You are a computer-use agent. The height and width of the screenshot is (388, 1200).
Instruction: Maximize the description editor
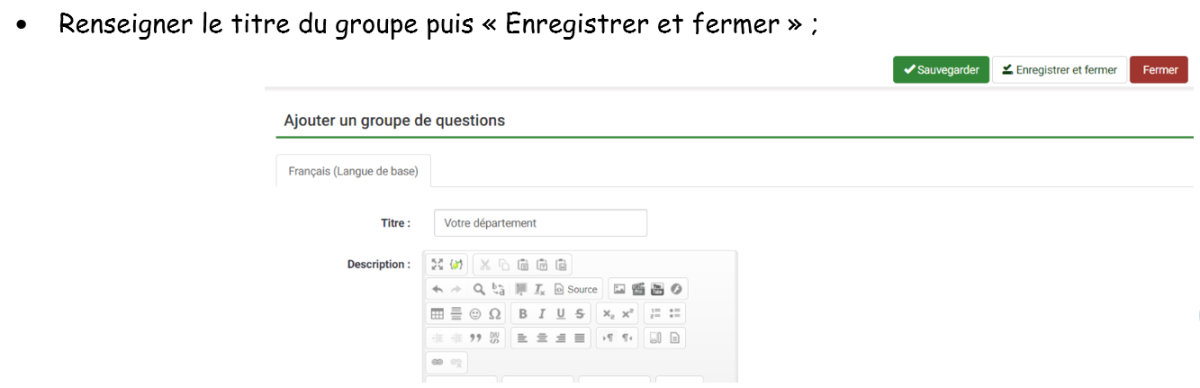click(x=437, y=264)
